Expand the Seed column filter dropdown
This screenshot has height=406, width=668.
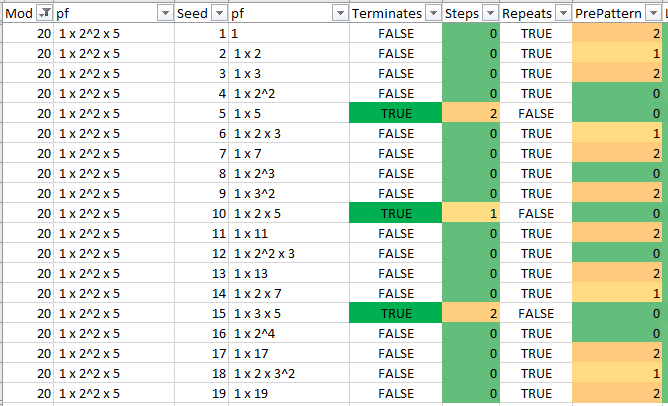point(219,14)
